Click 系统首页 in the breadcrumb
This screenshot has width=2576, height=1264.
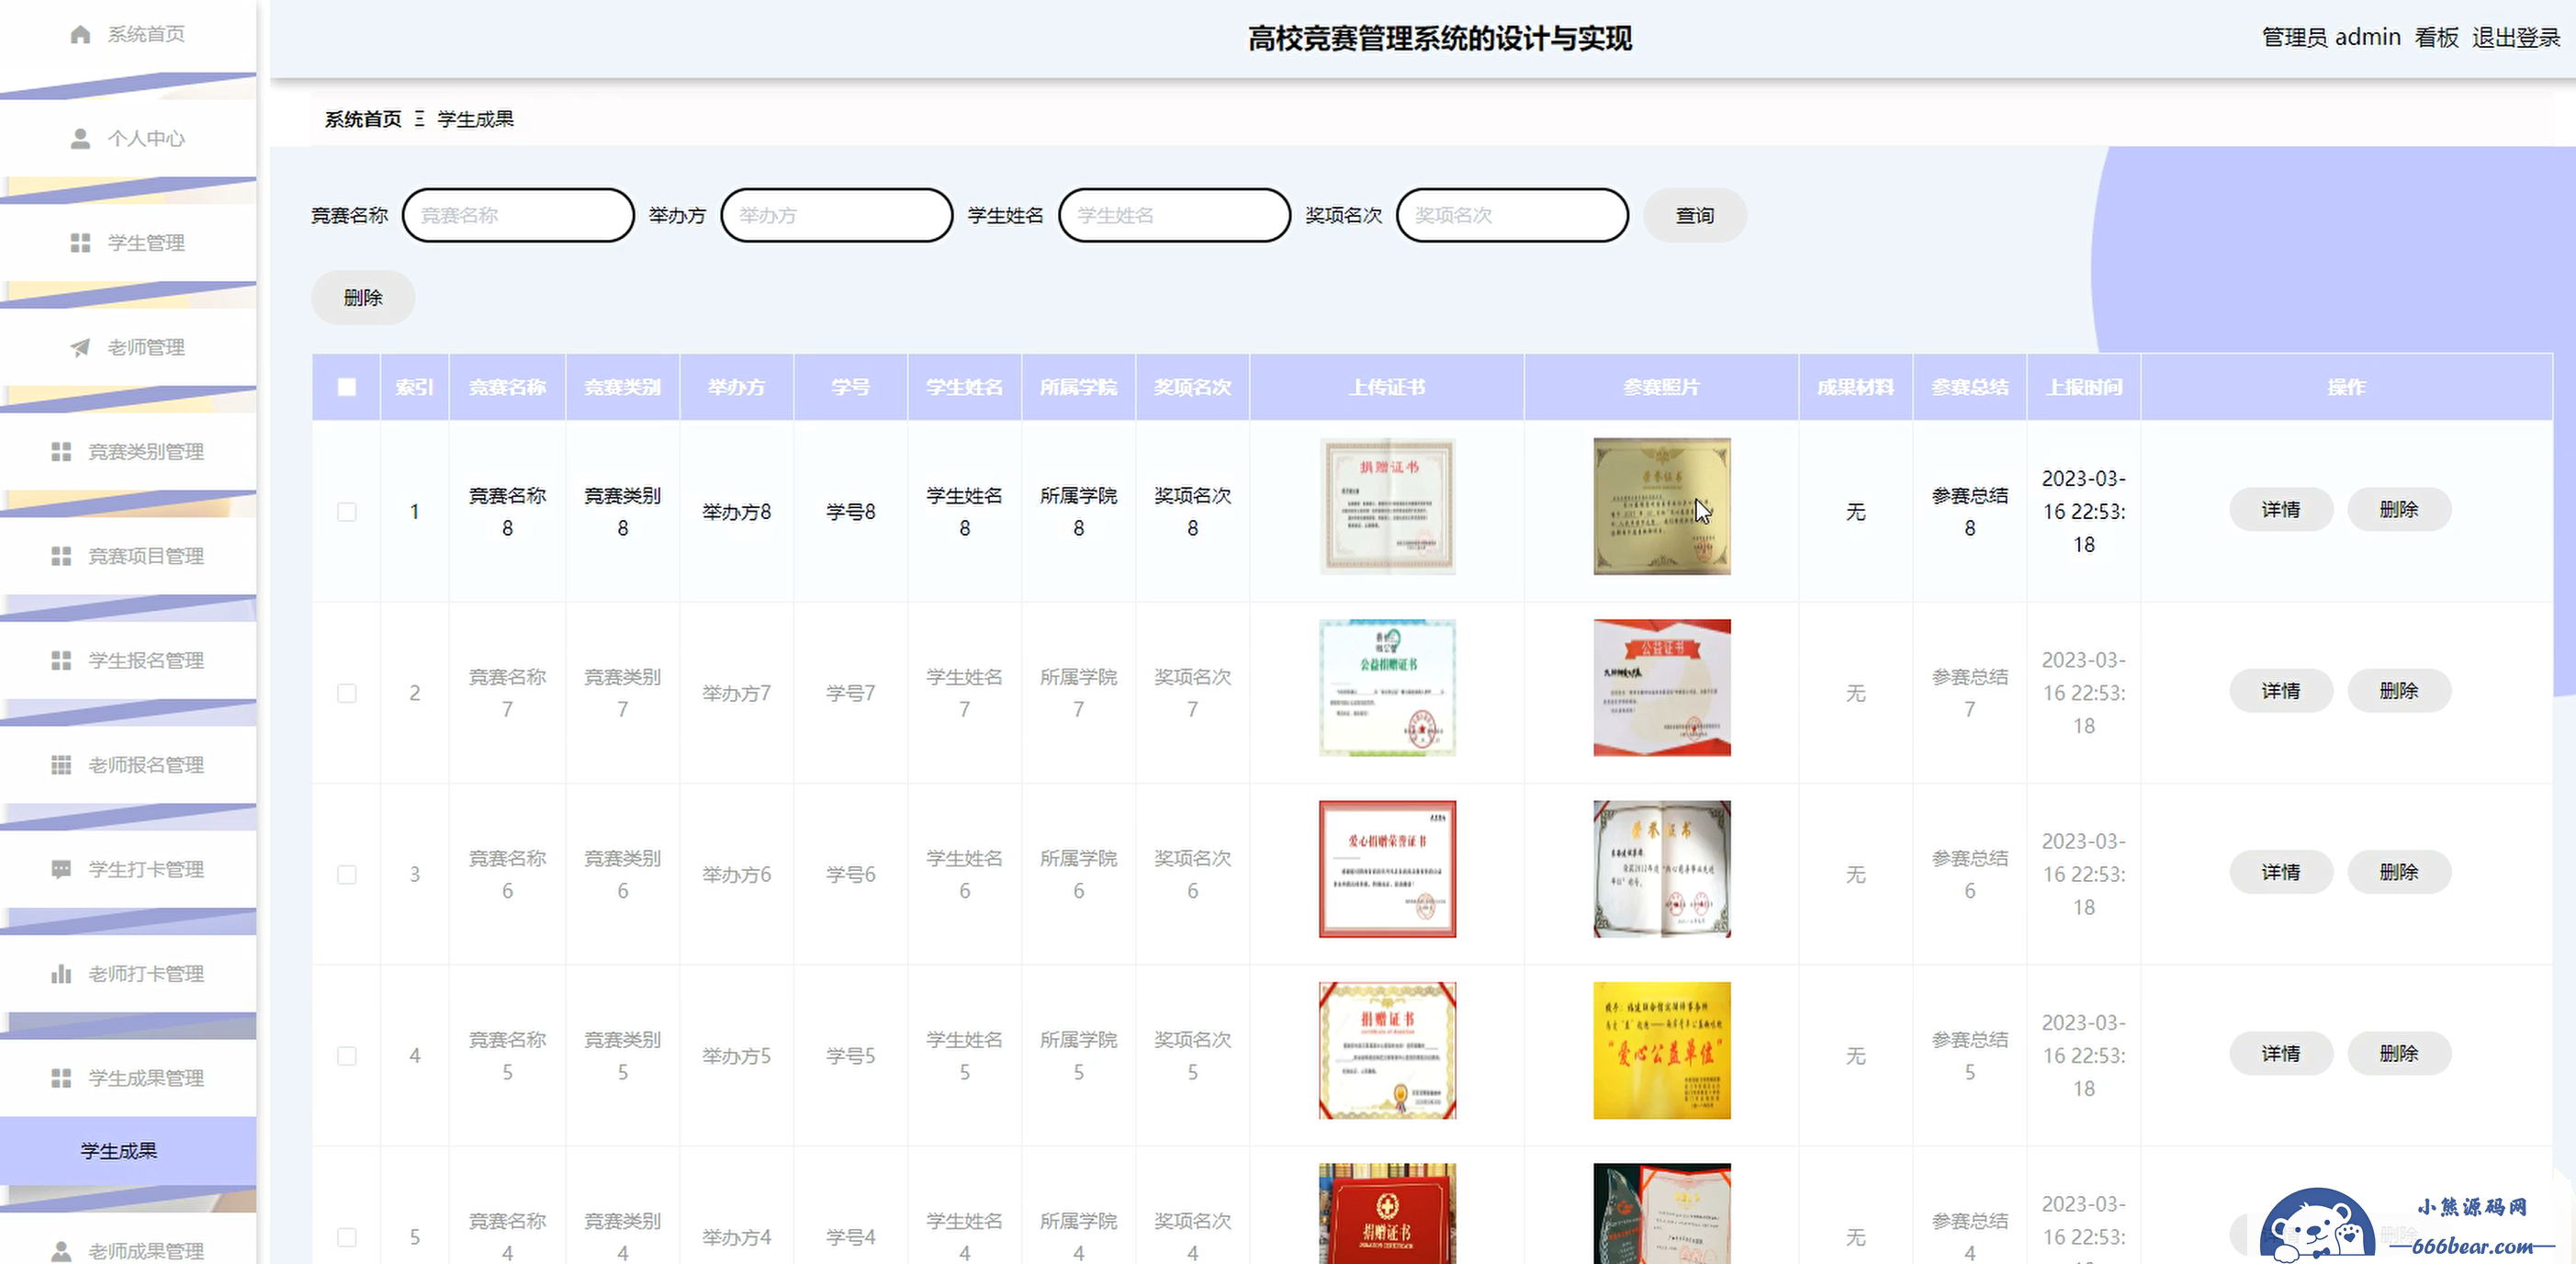point(363,119)
